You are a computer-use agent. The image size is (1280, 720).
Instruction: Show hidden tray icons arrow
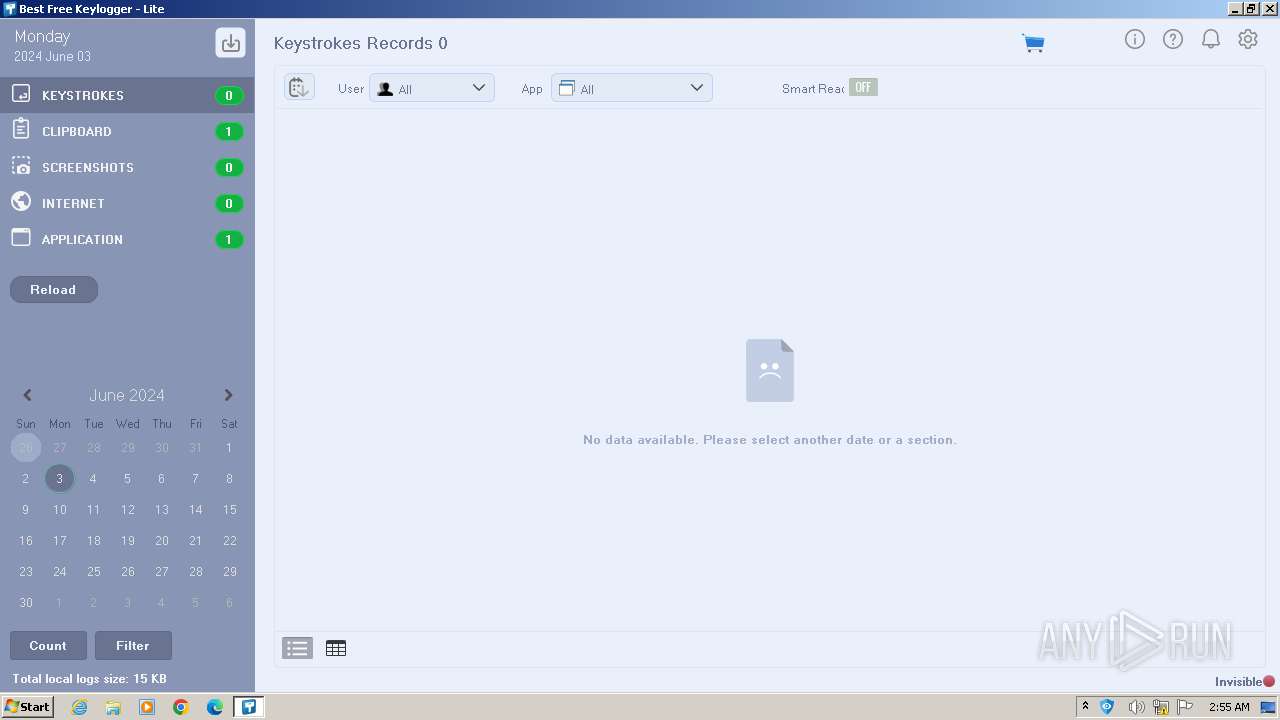1085,707
